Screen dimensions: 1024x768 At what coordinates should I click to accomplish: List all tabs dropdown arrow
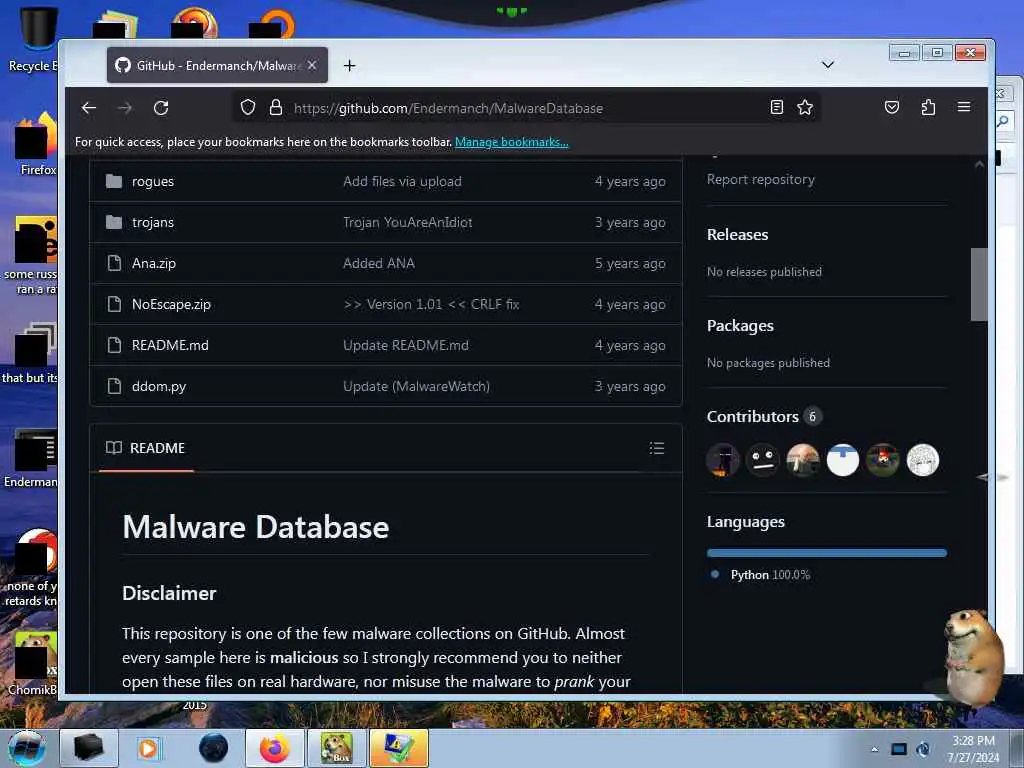pyautogui.click(x=827, y=65)
